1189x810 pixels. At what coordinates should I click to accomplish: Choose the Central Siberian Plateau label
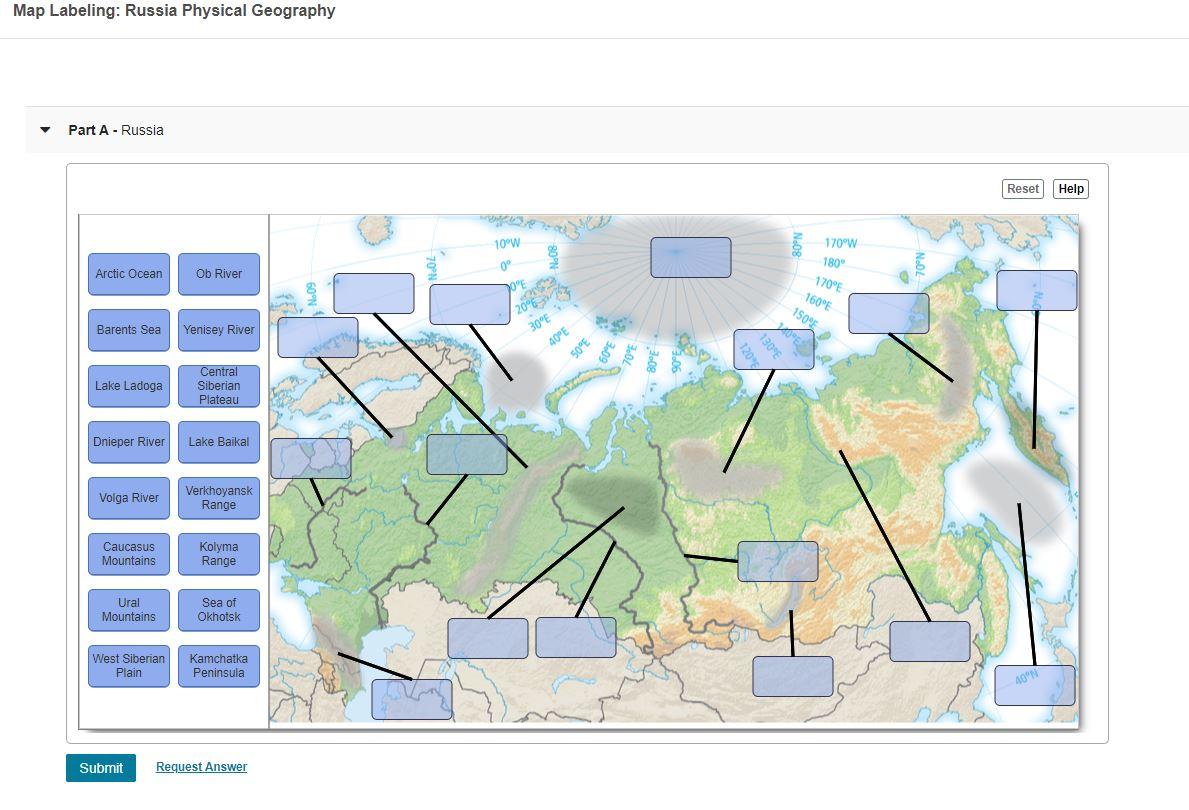point(219,386)
